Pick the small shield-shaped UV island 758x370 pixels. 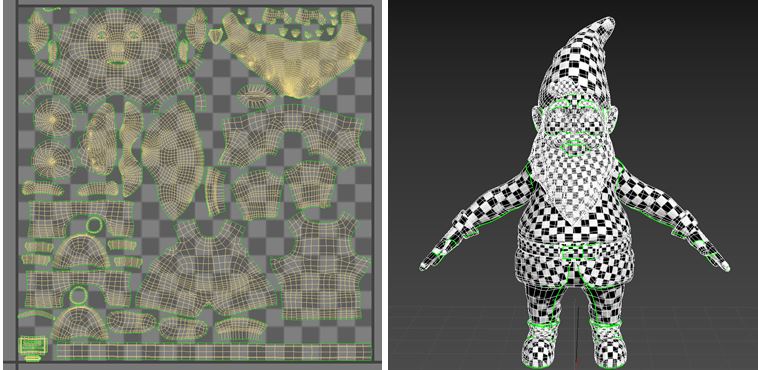point(216,35)
